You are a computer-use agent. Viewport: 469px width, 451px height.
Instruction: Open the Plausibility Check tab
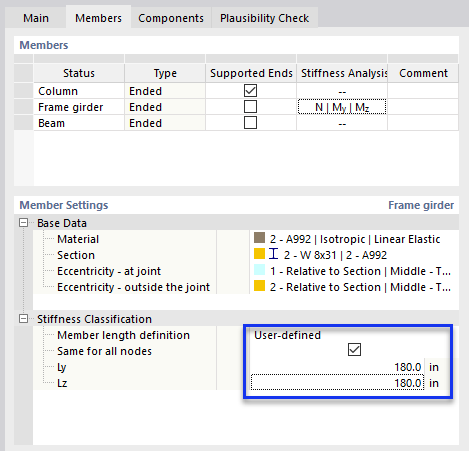coord(264,18)
